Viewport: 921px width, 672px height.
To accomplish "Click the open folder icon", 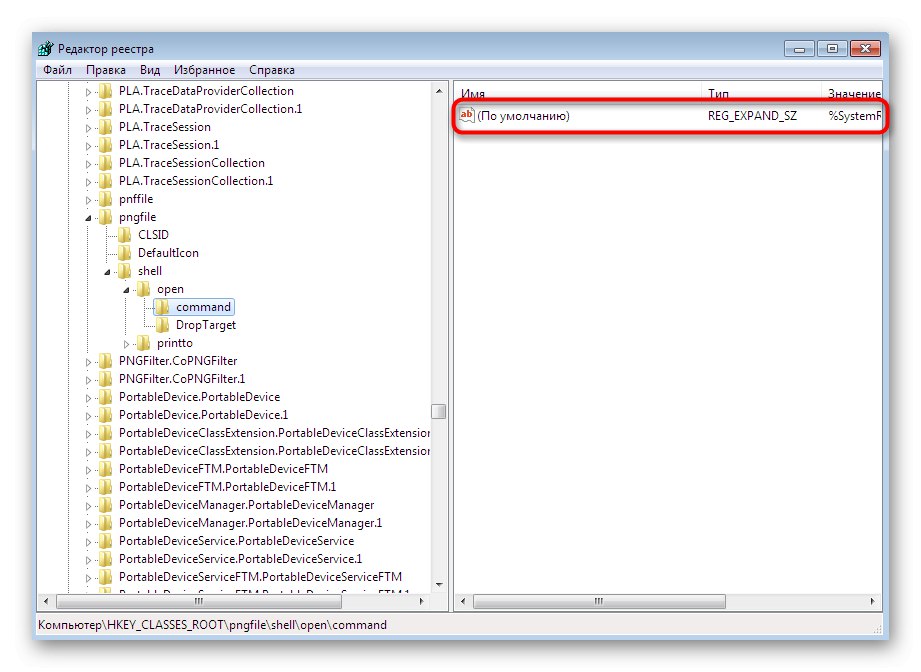I will 143,289.
